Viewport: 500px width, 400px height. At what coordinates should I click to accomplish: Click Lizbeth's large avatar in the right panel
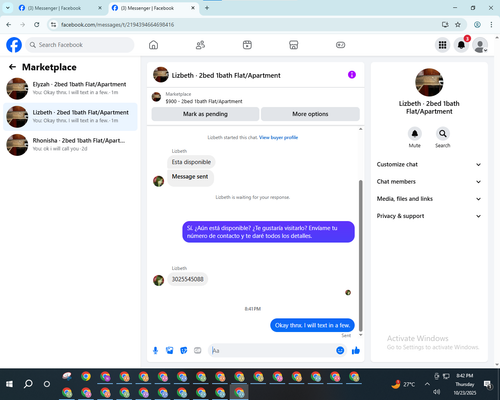(429, 82)
